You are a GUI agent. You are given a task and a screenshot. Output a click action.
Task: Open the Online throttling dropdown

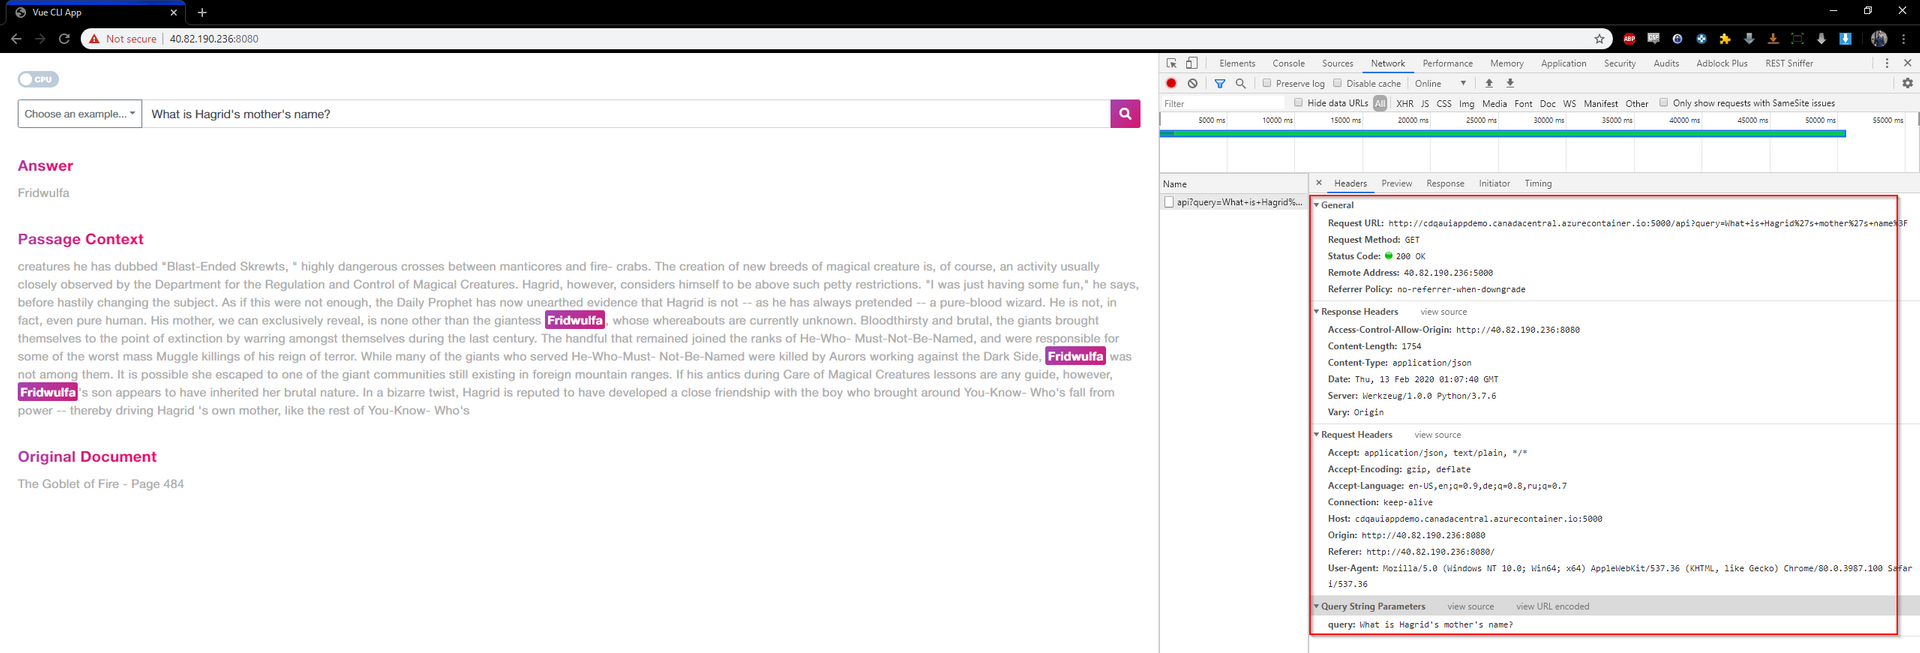click(x=1440, y=83)
